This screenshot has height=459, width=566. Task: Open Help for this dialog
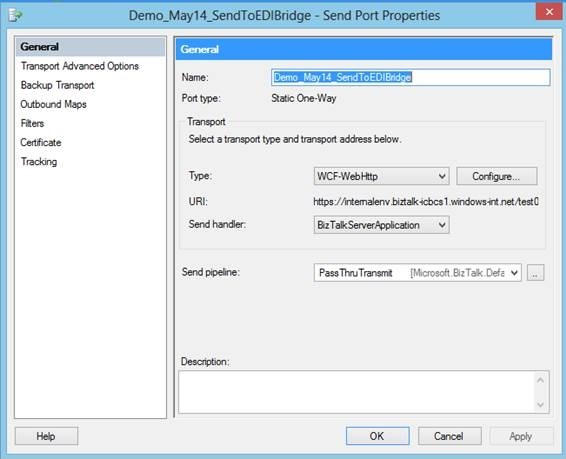[46, 436]
